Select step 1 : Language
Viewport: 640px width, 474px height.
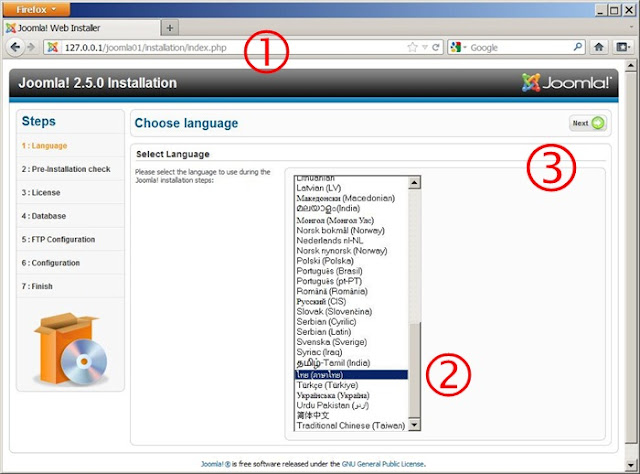[x=44, y=146]
